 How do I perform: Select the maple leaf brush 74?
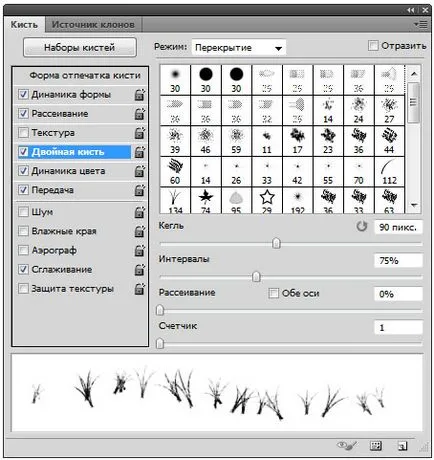tap(206, 201)
